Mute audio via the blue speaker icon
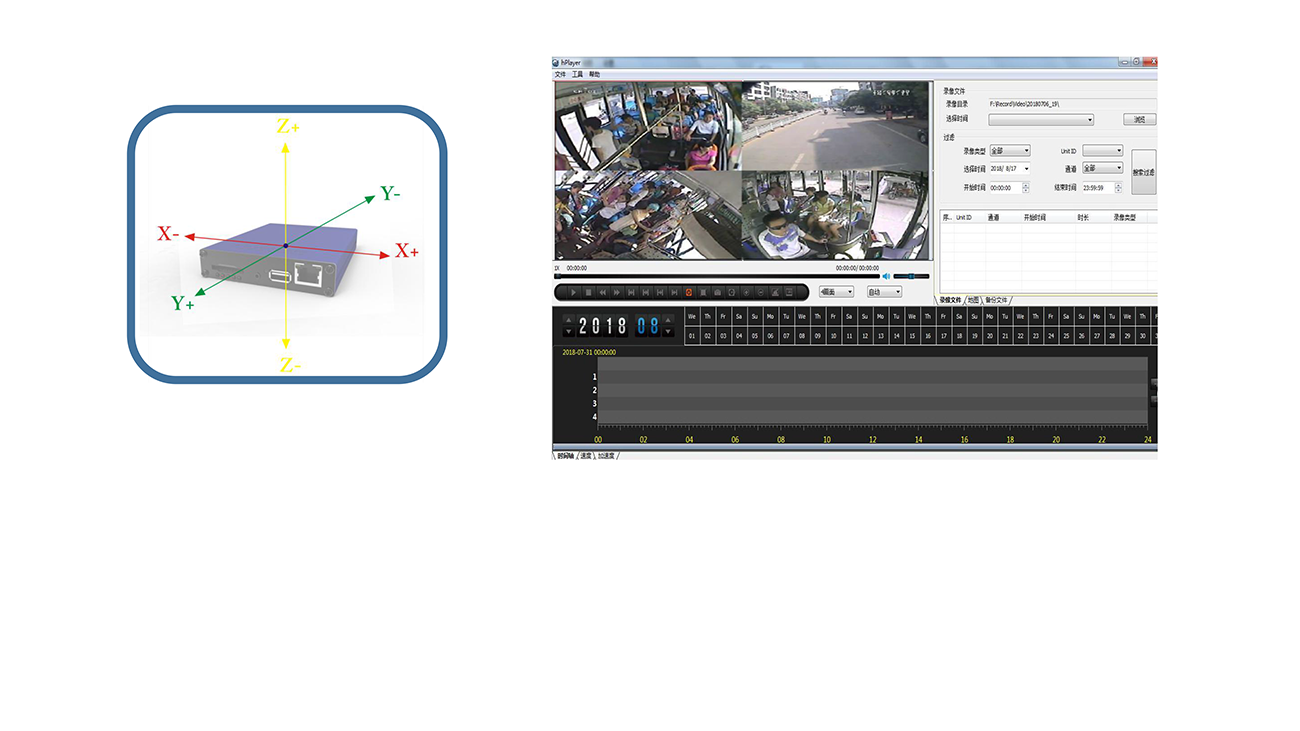 pos(886,276)
